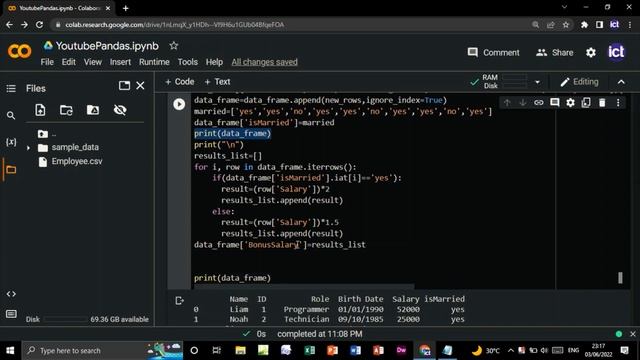This screenshot has width=640, height=360.
Task: Mount Google Drive folder icon
Action: [93, 110]
